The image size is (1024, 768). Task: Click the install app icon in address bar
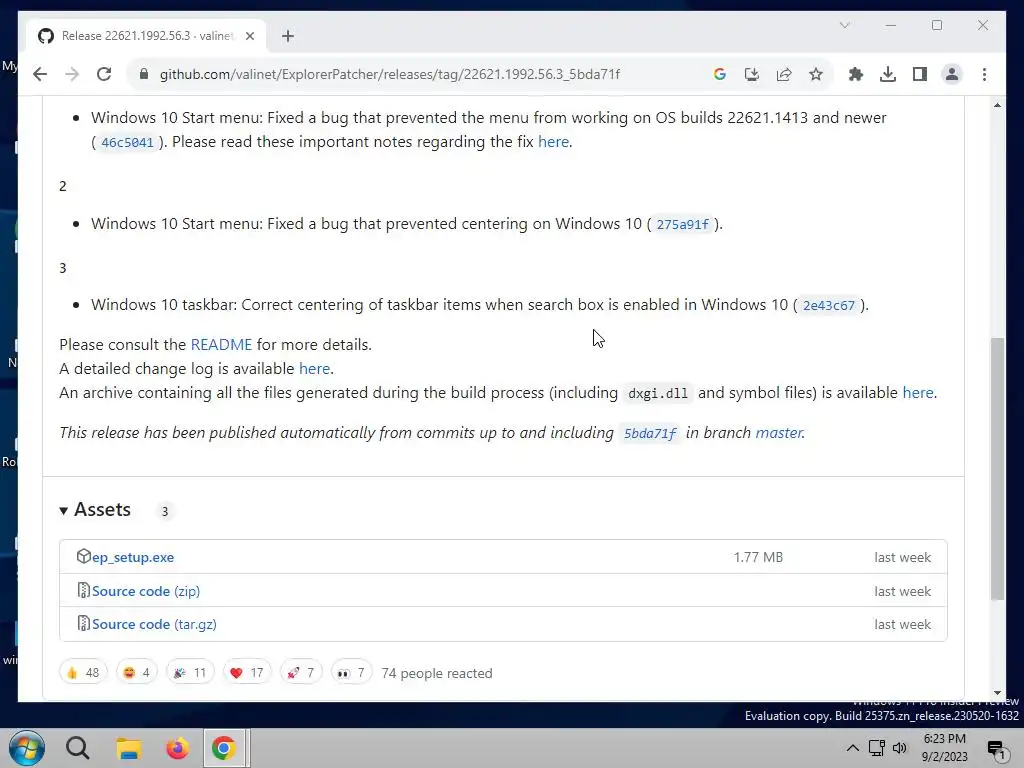click(752, 74)
